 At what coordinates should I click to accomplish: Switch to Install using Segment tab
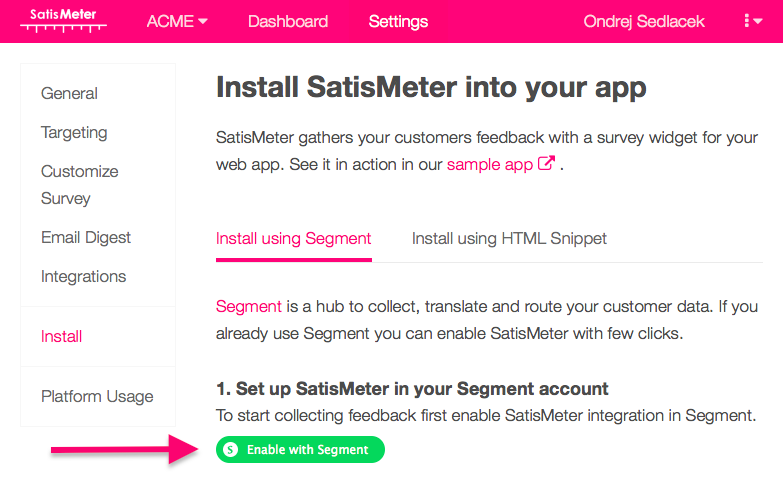click(293, 238)
